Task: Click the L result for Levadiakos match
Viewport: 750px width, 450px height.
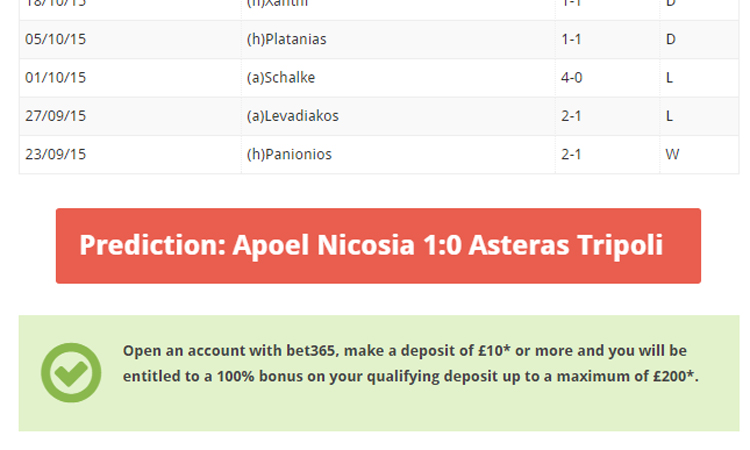Action: pos(699,116)
